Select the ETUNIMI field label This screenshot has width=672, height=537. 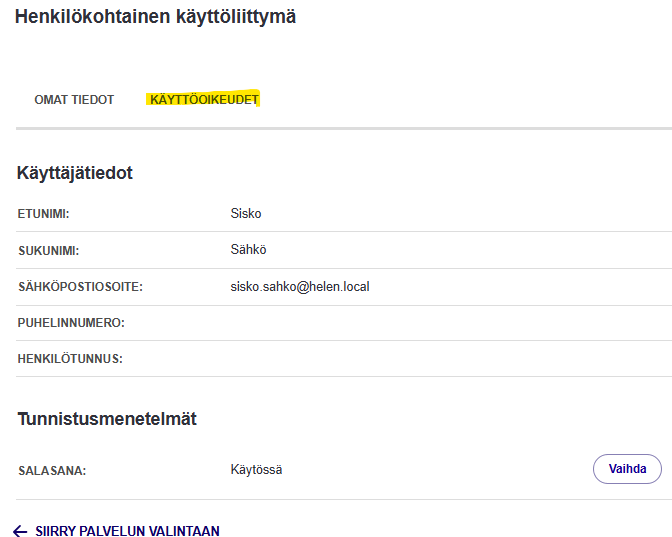click(x=49, y=214)
